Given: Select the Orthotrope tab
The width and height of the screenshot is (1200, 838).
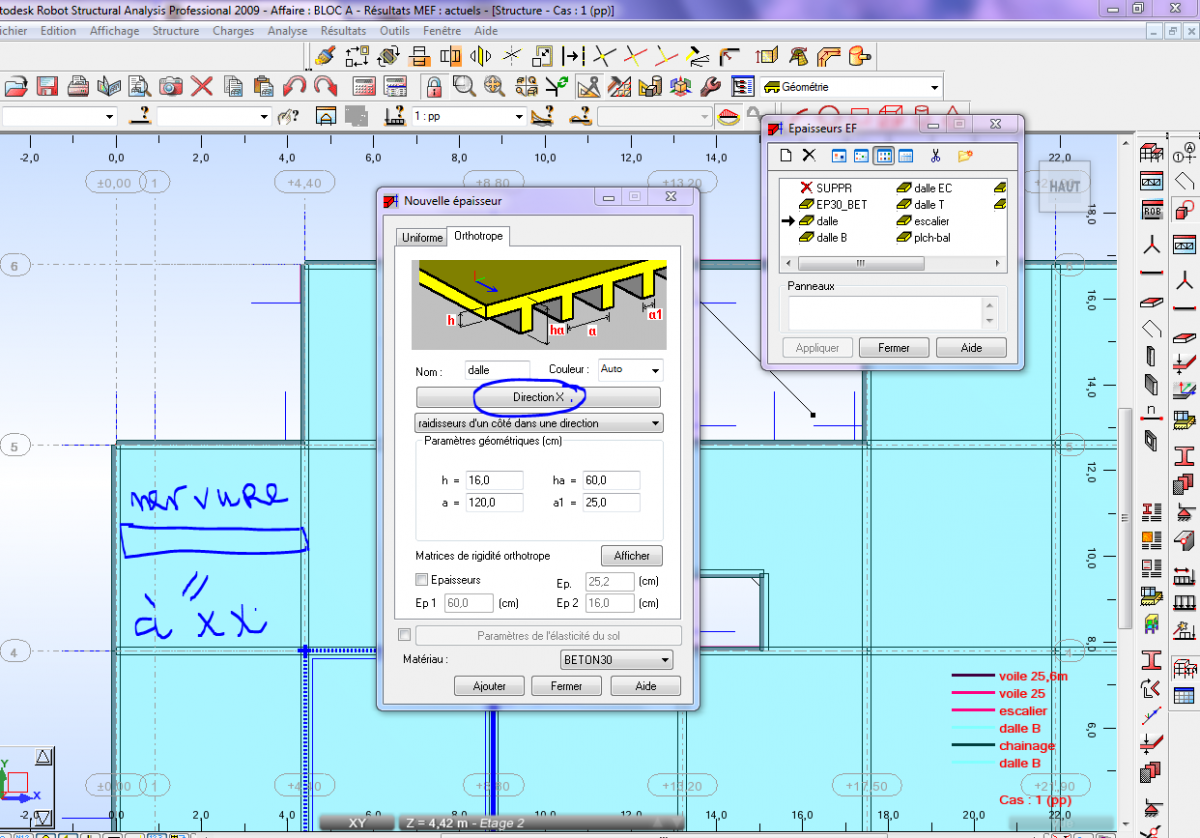Looking at the screenshot, I should (479, 236).
